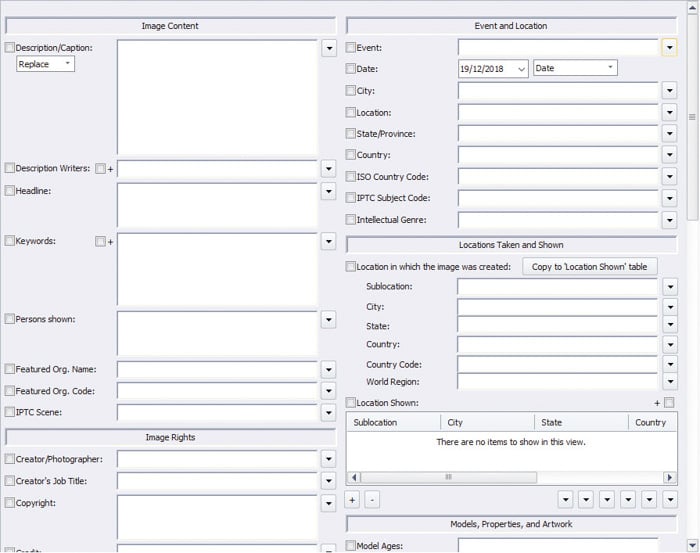Tick the Date checkbox
Image resolution: width=700 pixels, height=553 pixels.
(x=350, y=68)
